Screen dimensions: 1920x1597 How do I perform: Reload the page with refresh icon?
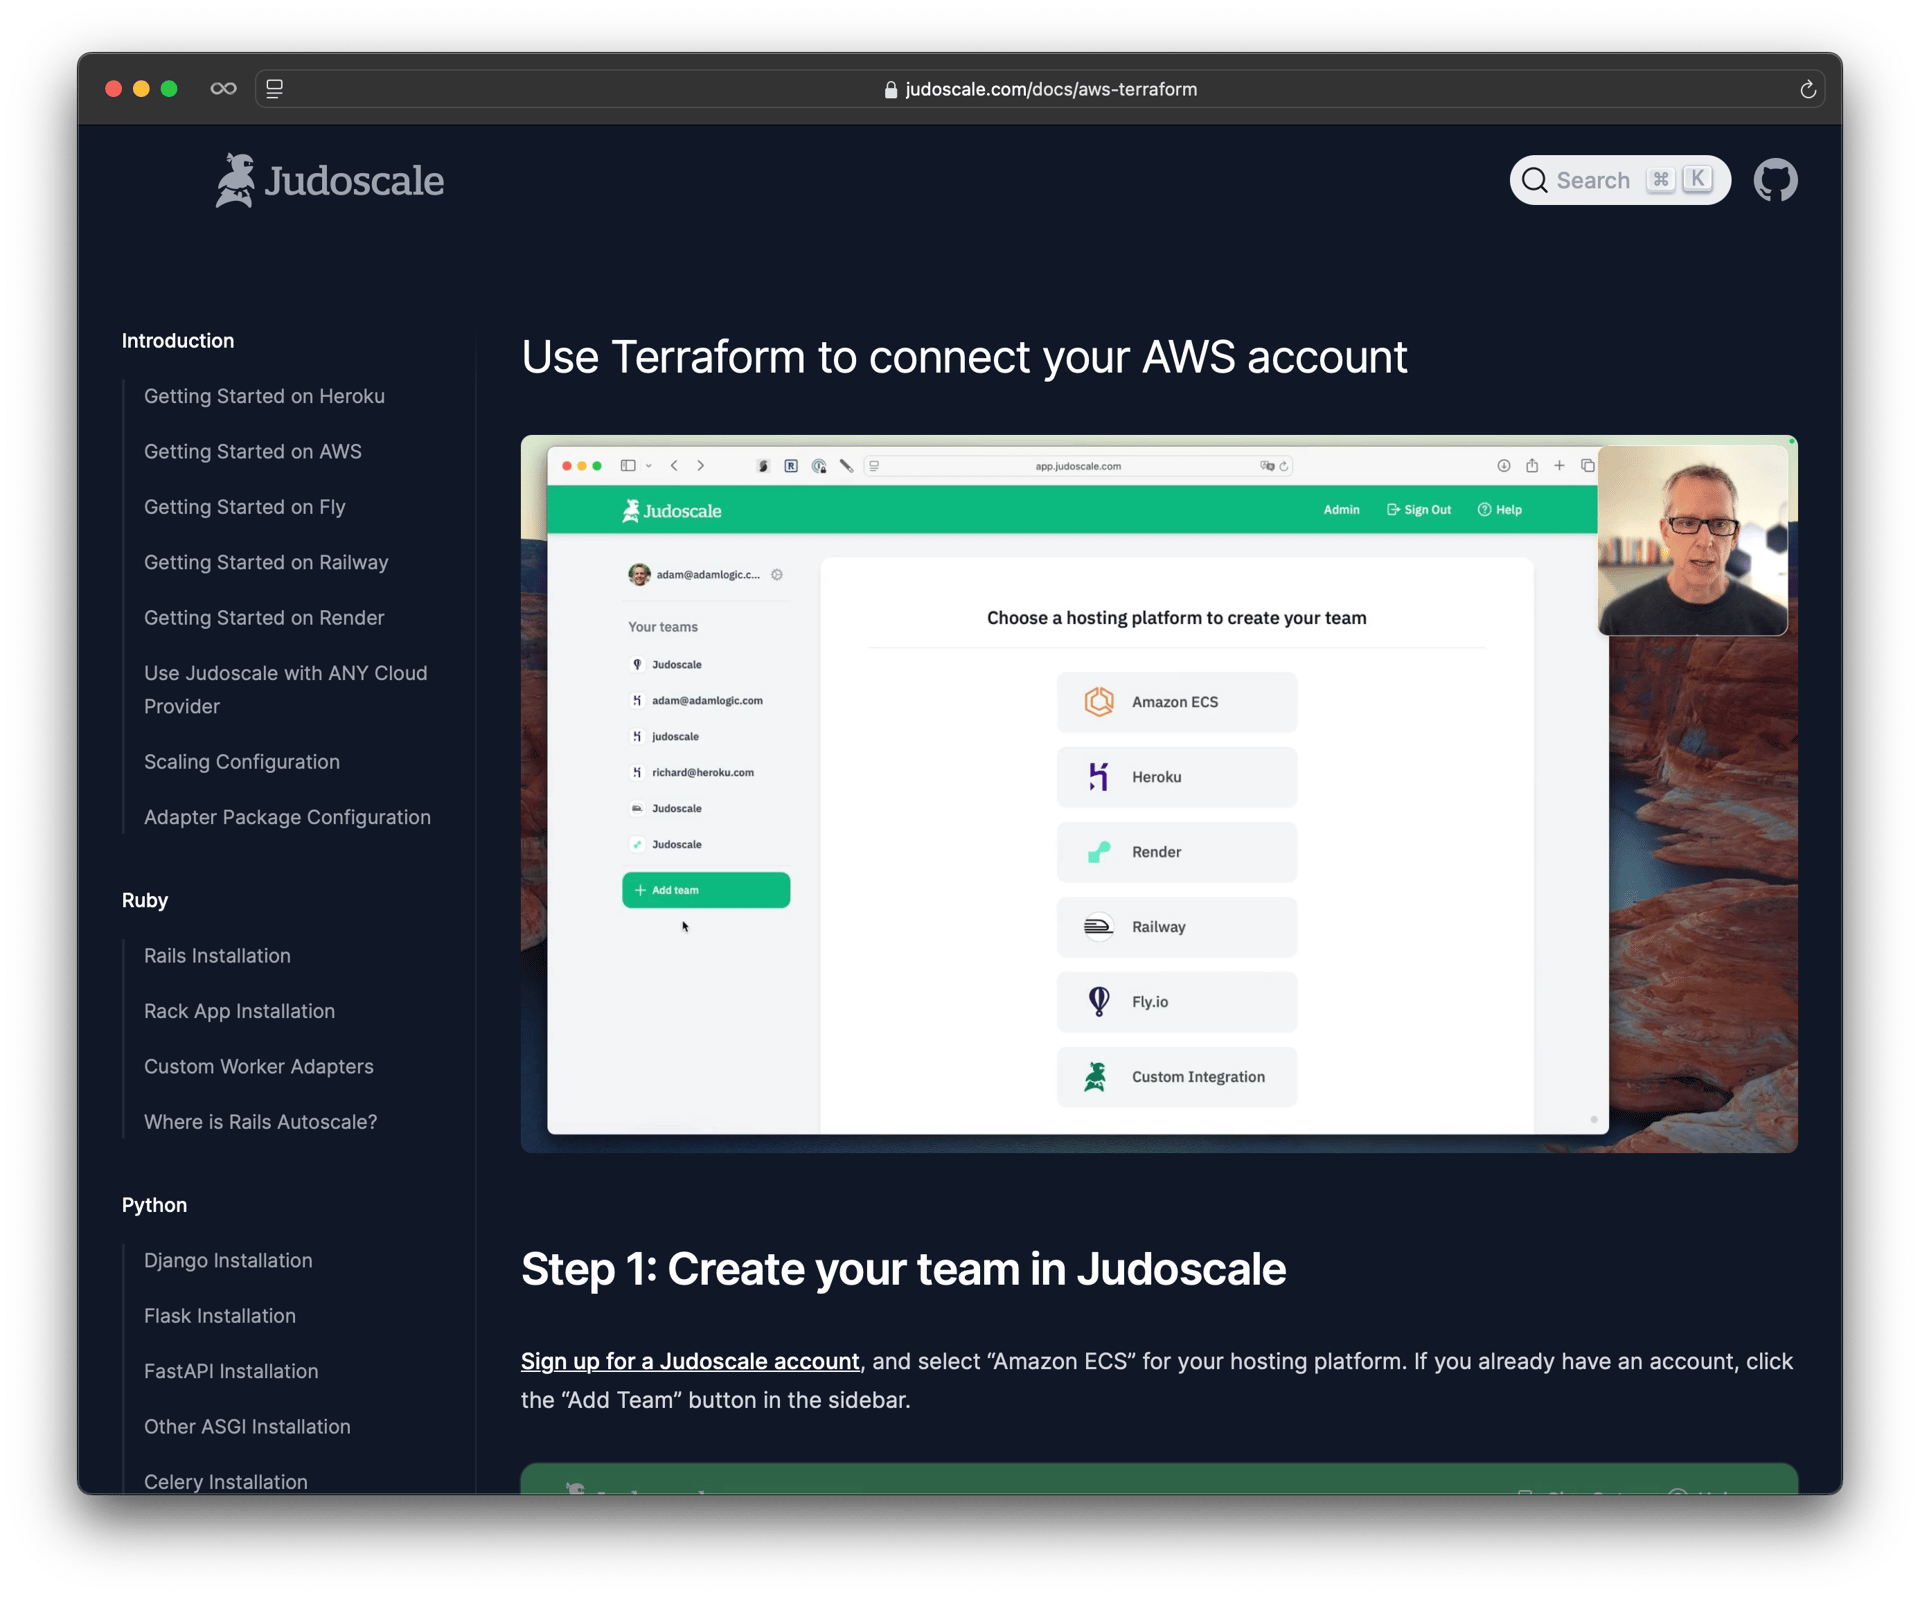pos(1807,89)
